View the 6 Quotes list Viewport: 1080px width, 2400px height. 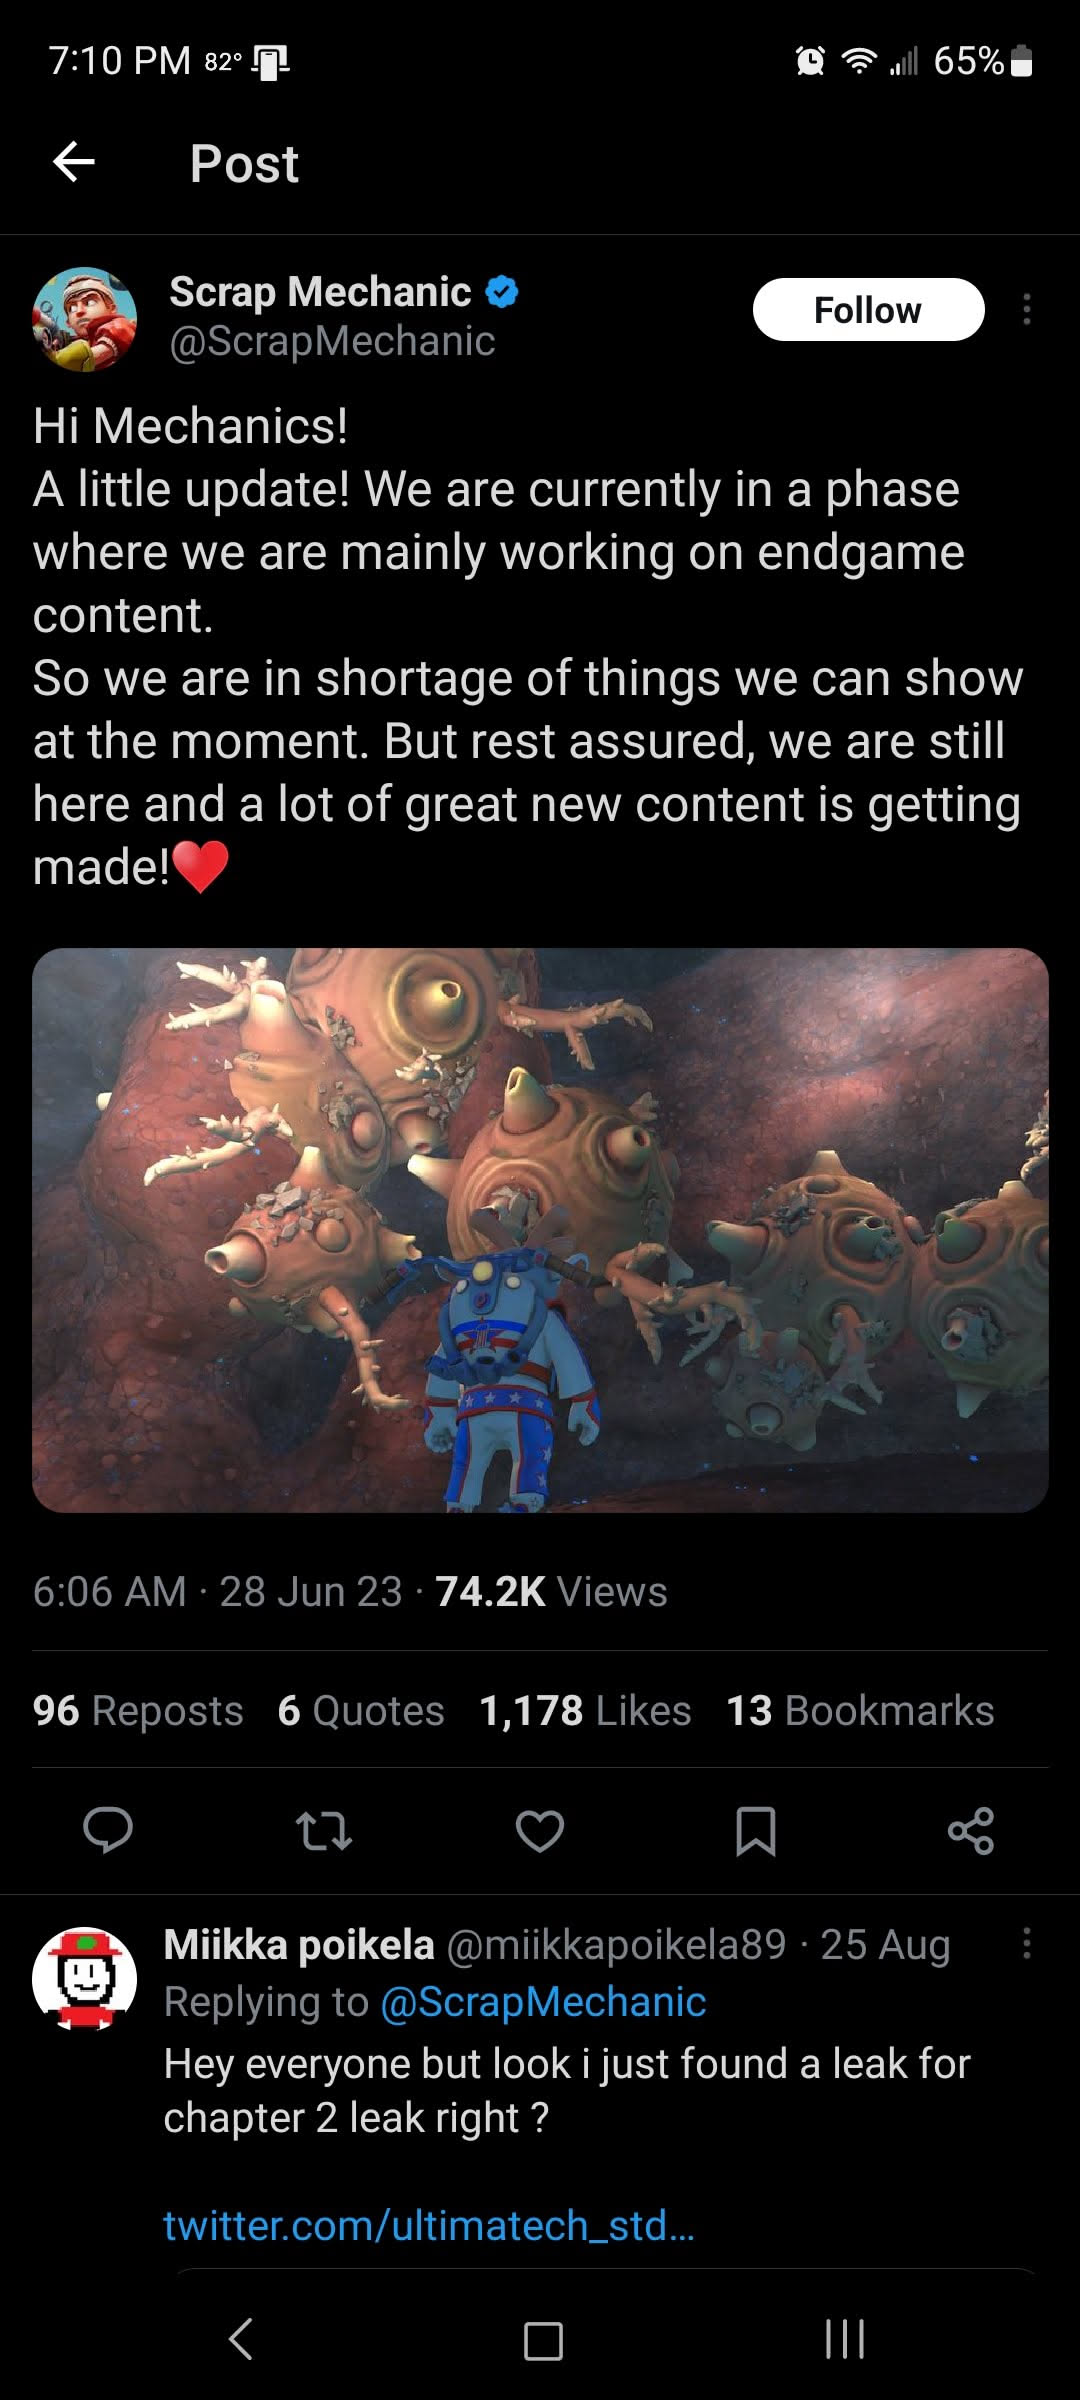coord(361,1711)
